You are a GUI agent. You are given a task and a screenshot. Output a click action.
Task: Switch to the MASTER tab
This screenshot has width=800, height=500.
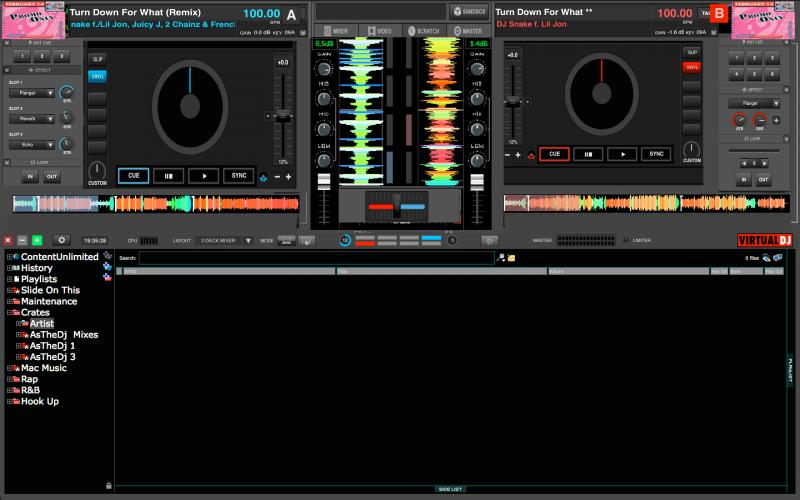click(468, 31)
